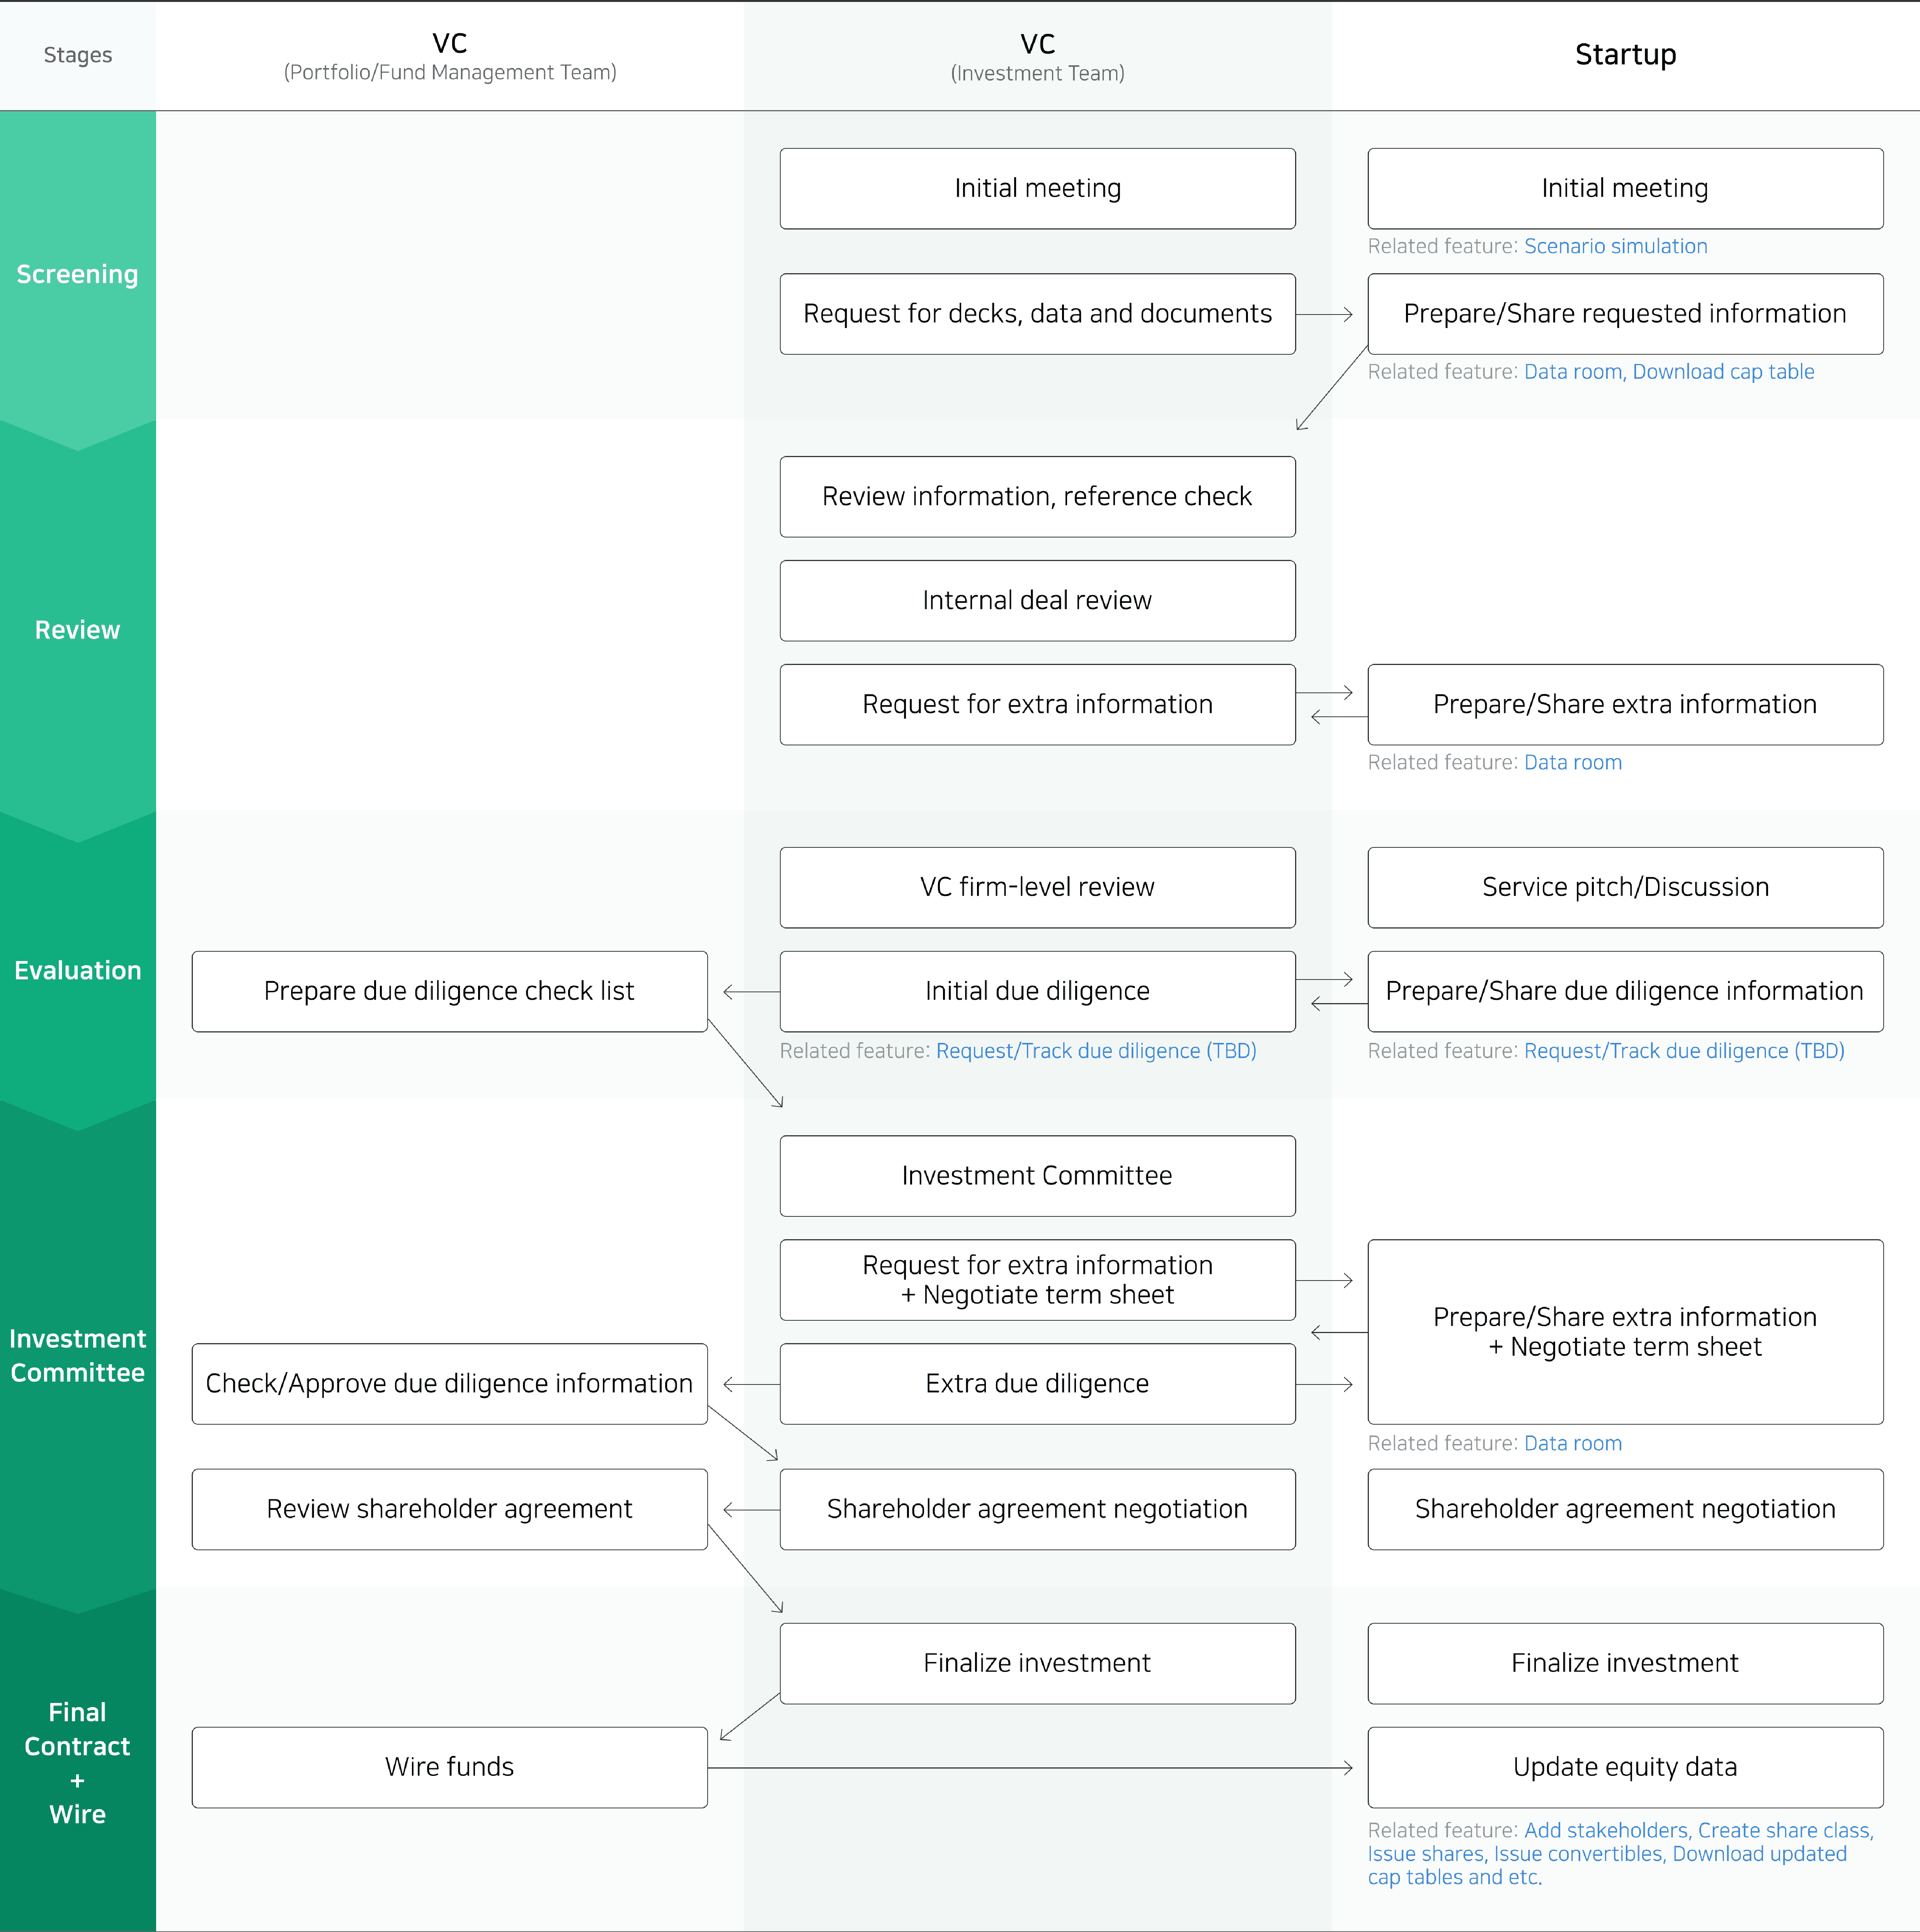Select the Final Contract + Wire stage
Screen dimensions: 1920x1932
point(77,1763)
